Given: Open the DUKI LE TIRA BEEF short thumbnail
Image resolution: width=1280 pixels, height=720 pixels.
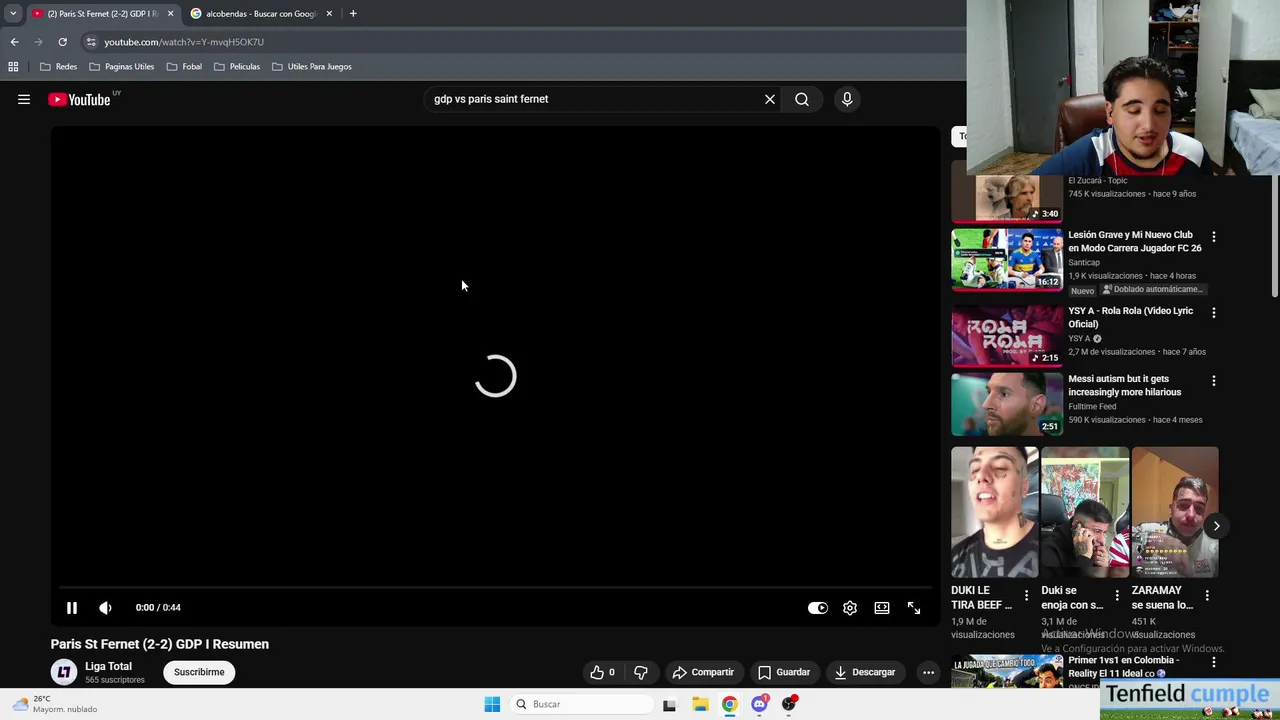Looking at the screenshot, I should 995,512.
